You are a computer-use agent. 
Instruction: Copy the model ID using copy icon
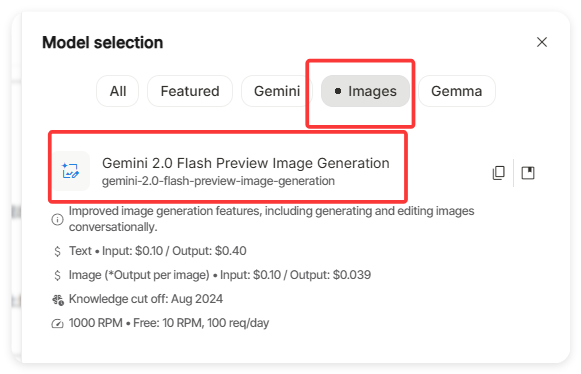498,173
